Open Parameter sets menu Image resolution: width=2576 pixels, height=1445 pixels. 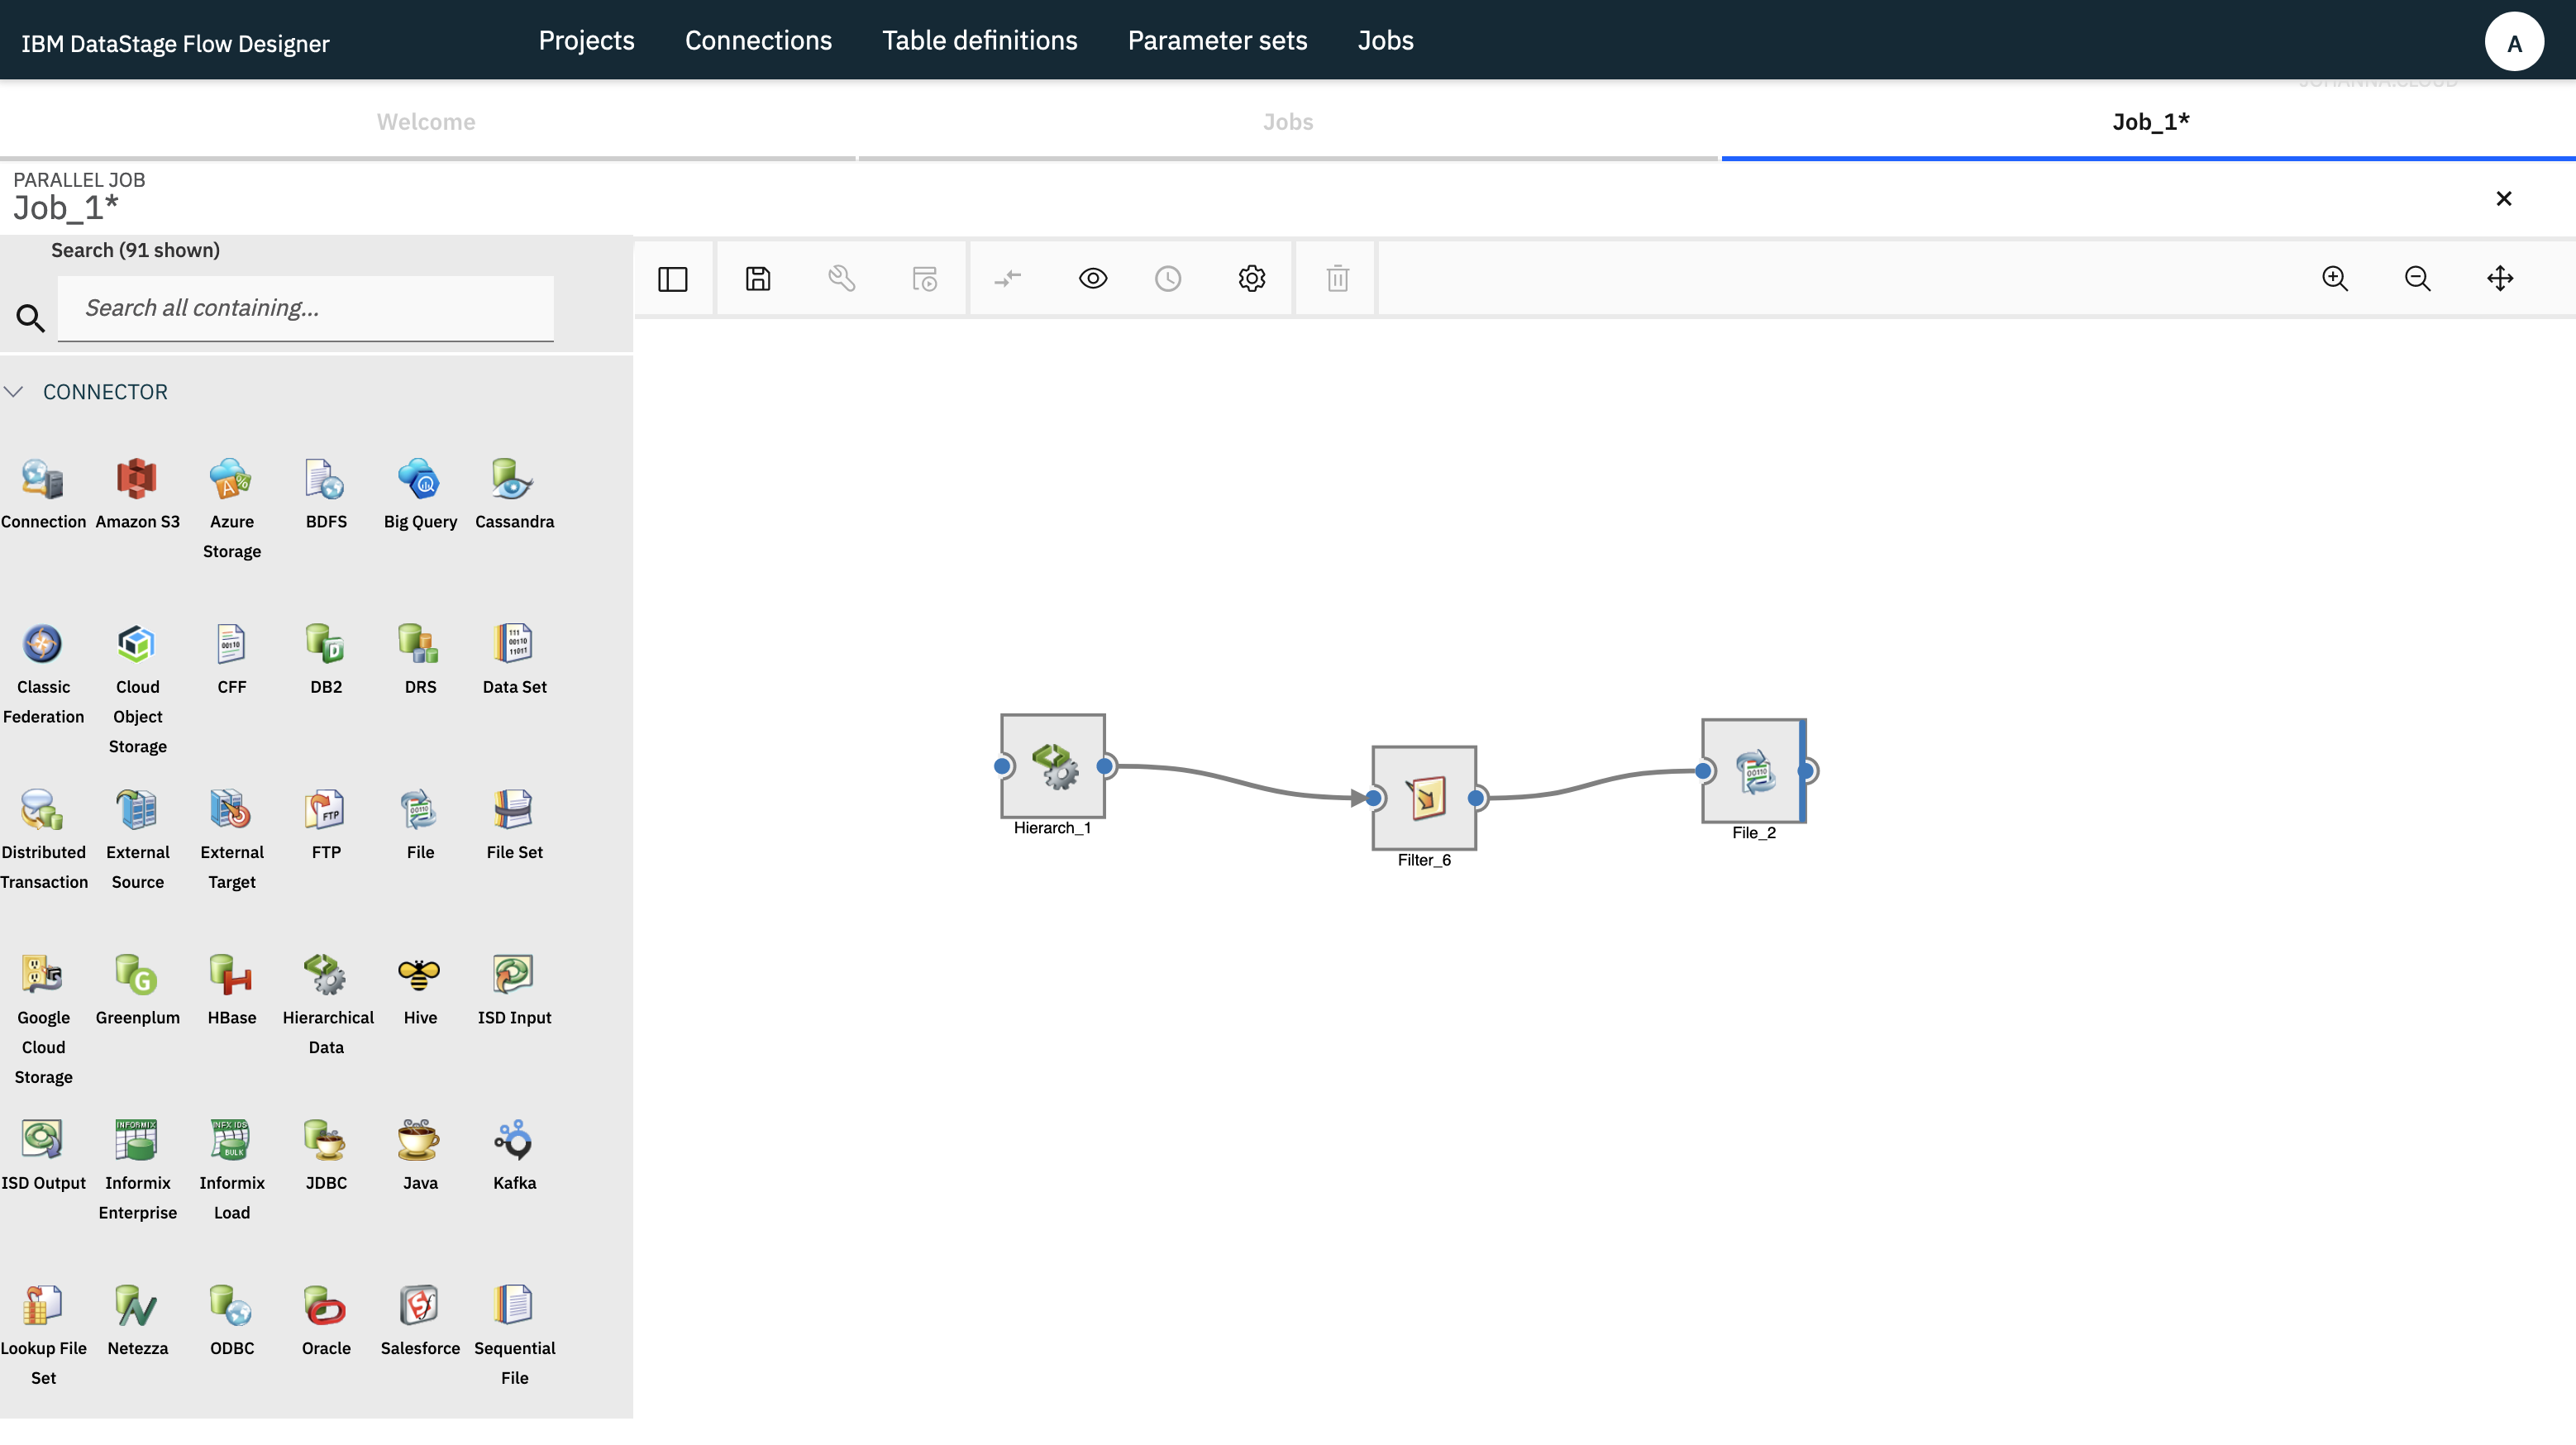(x=1217, y=40)
